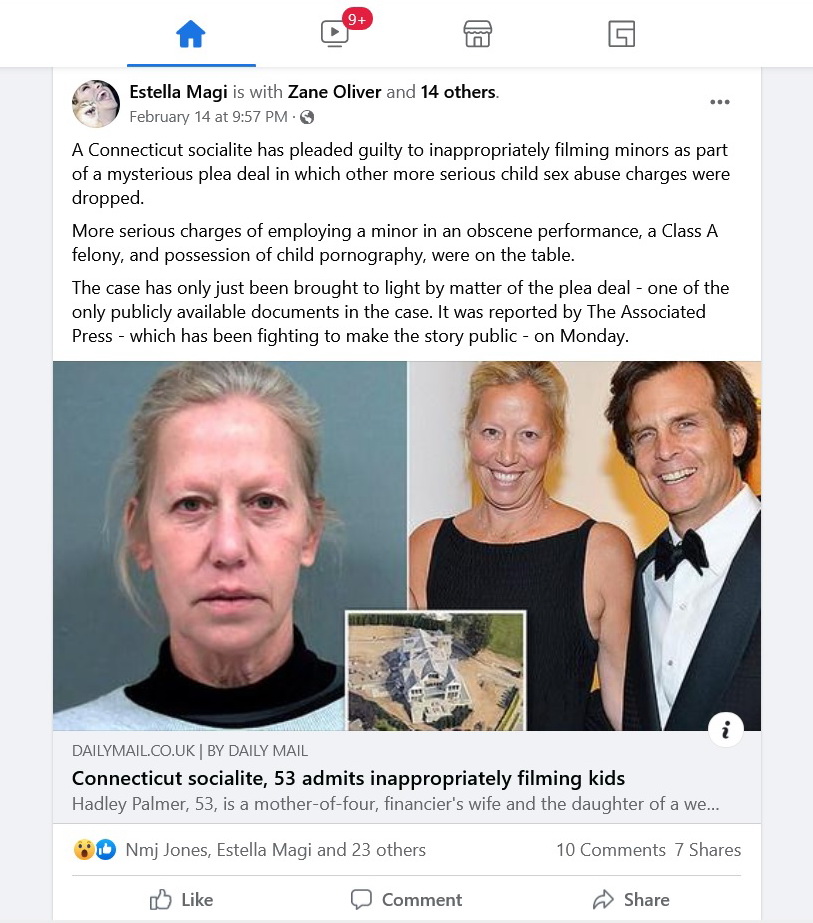This screenshot has width=813, height=923.
Task: Open Zane Oliver's profile link
Action: pyautogui.click(x=334, y=92)
